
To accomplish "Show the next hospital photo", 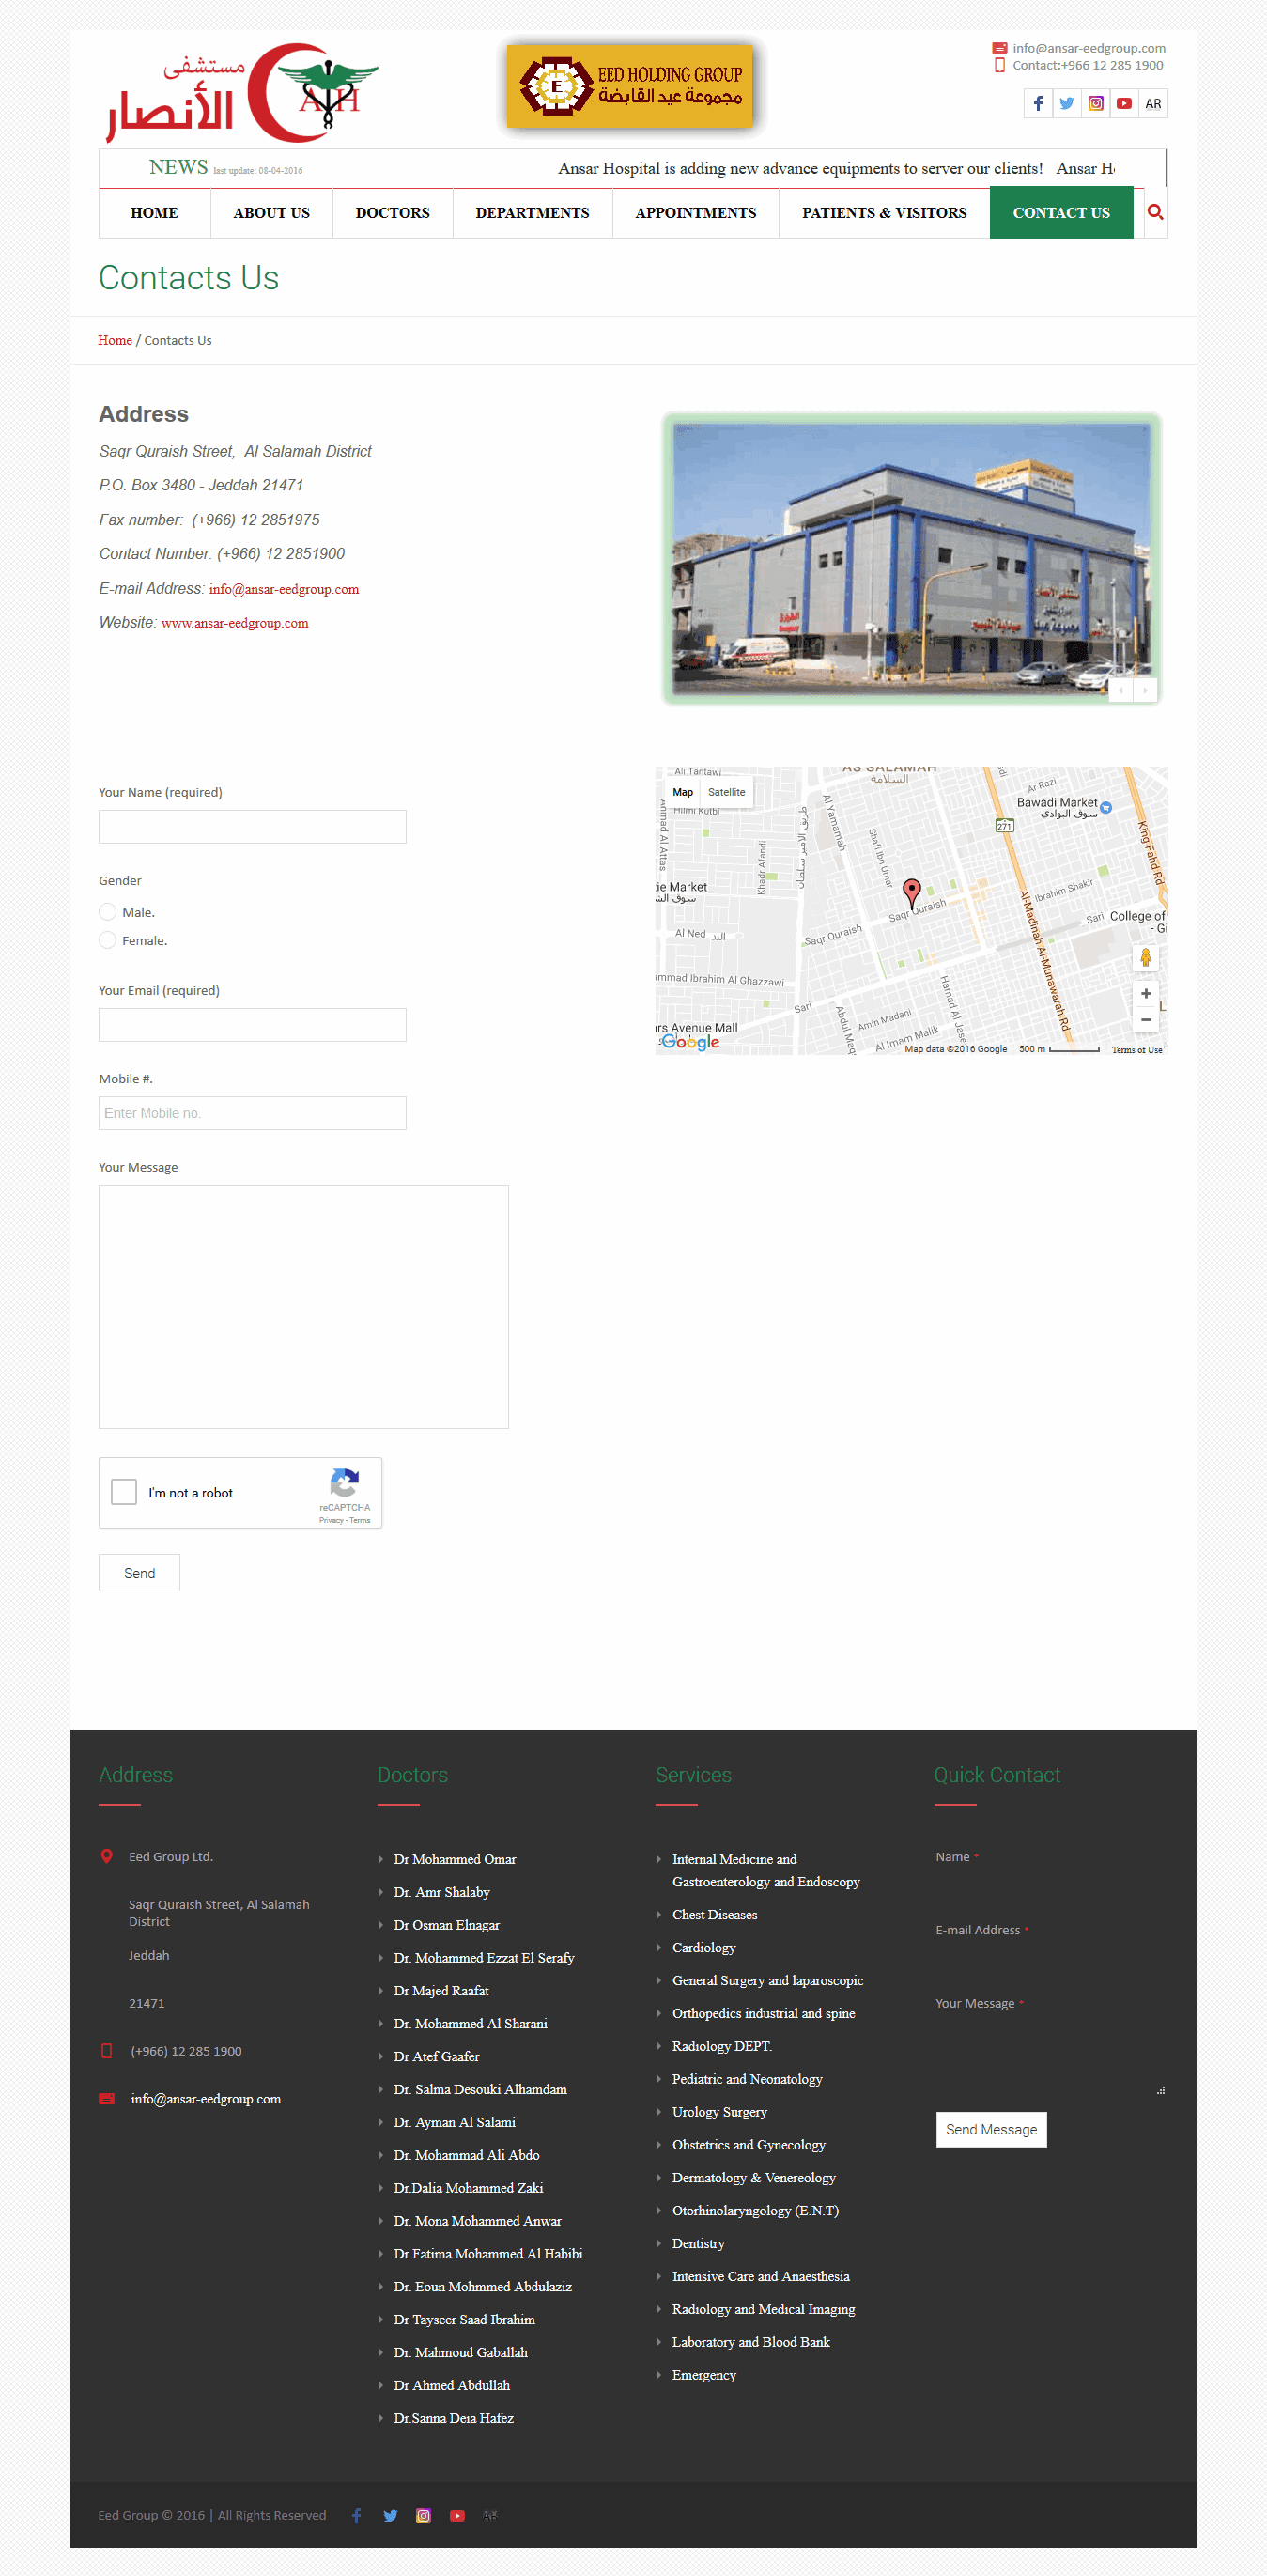I will point(1145,690).
